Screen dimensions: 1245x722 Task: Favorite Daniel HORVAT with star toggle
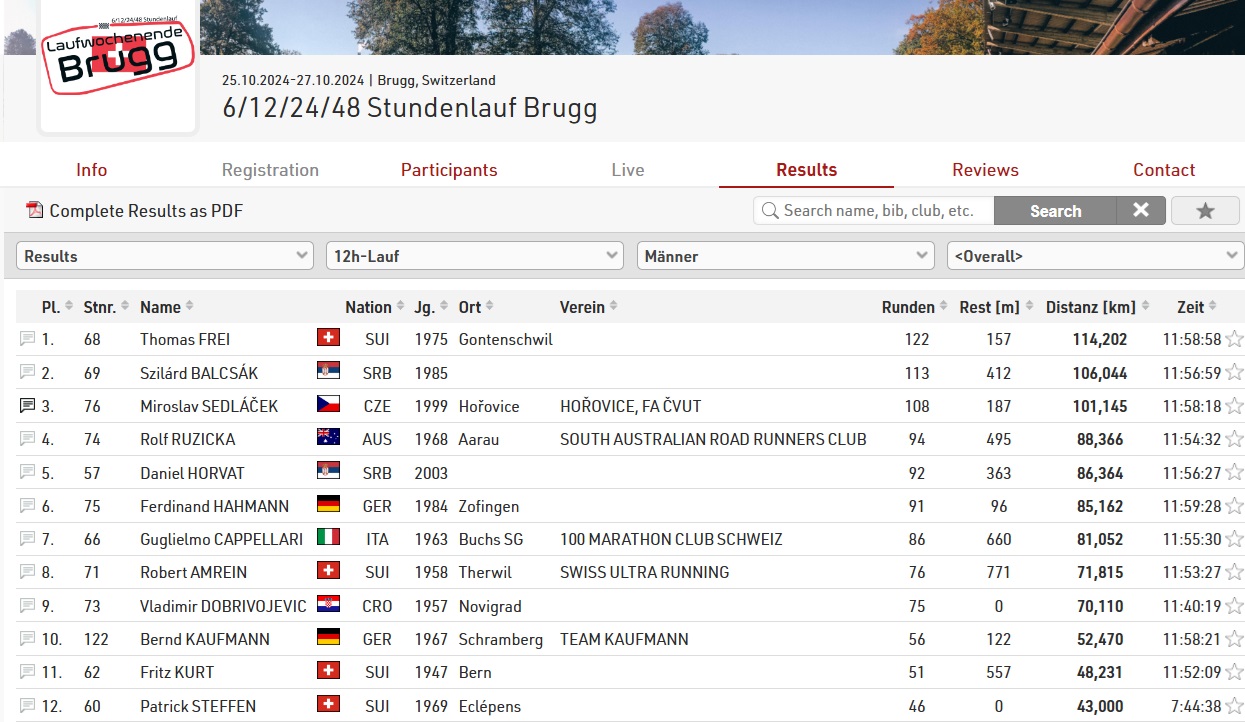coord(1234,472)
